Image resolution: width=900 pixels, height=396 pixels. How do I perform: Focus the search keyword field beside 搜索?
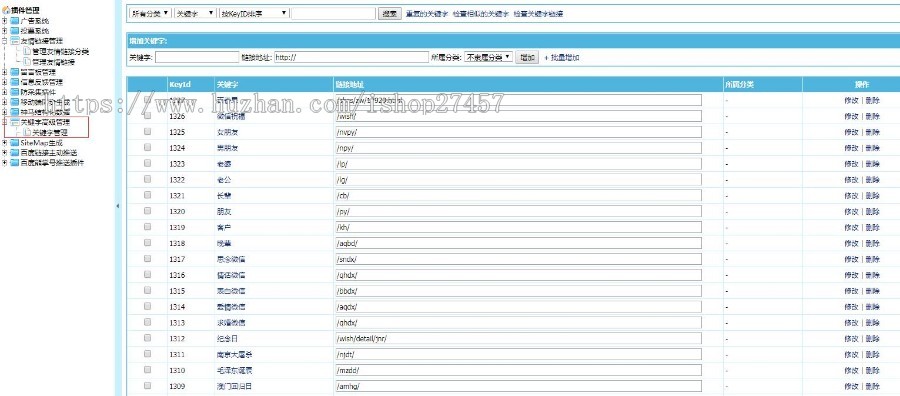(x=333, y=13)
